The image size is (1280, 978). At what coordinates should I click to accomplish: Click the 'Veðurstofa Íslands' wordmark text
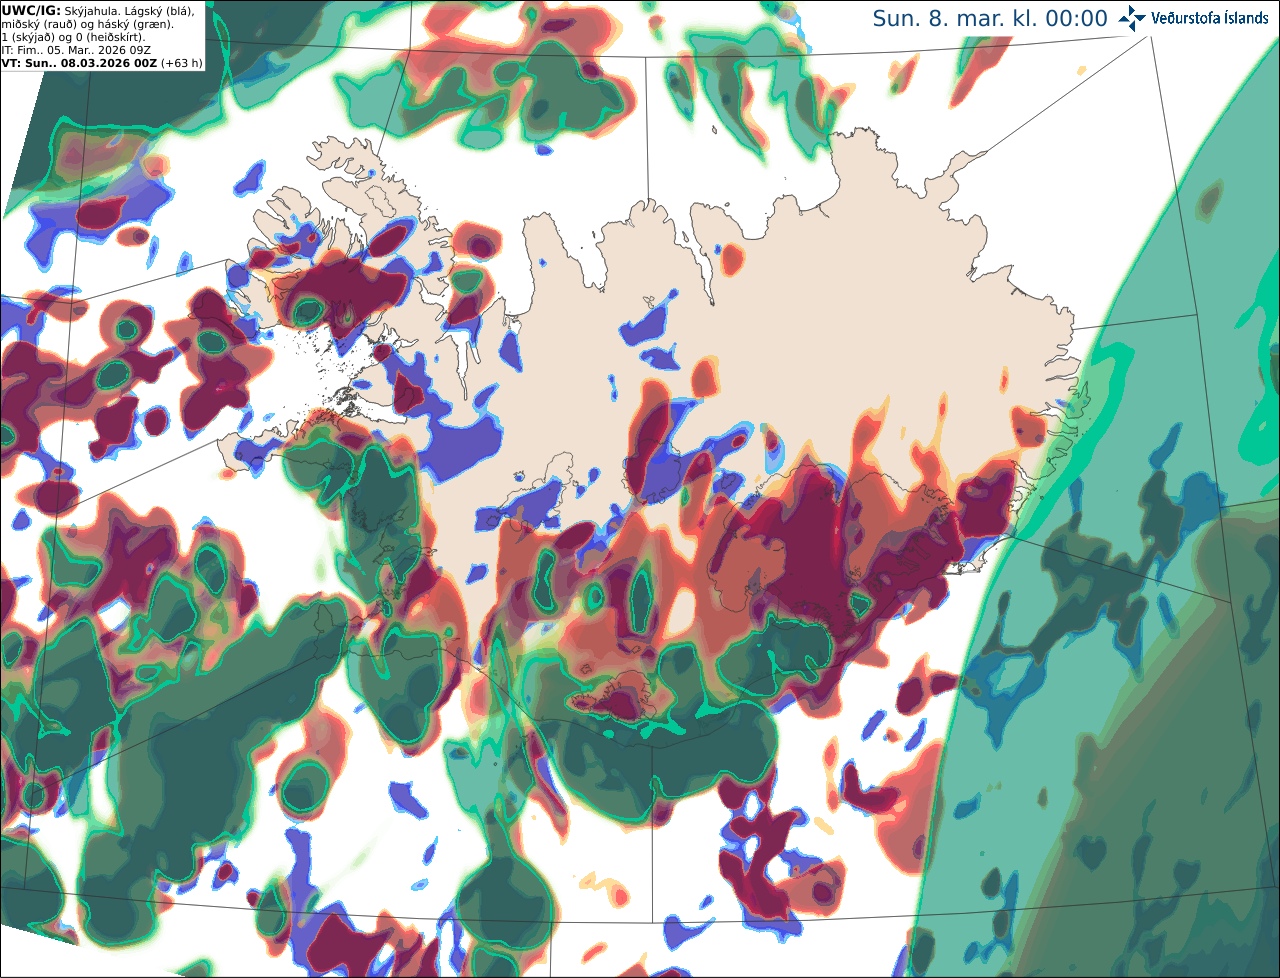[1209, 18]
